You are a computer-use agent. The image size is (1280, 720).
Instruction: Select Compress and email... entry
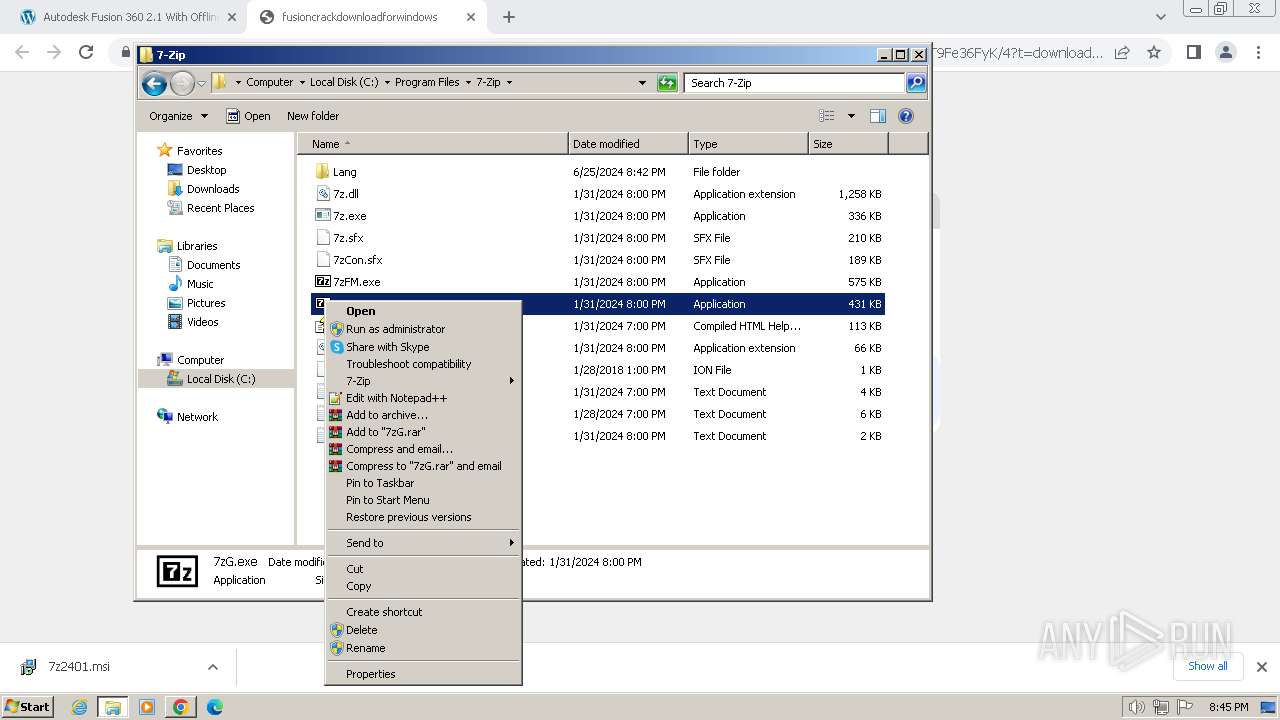[424, 449]
